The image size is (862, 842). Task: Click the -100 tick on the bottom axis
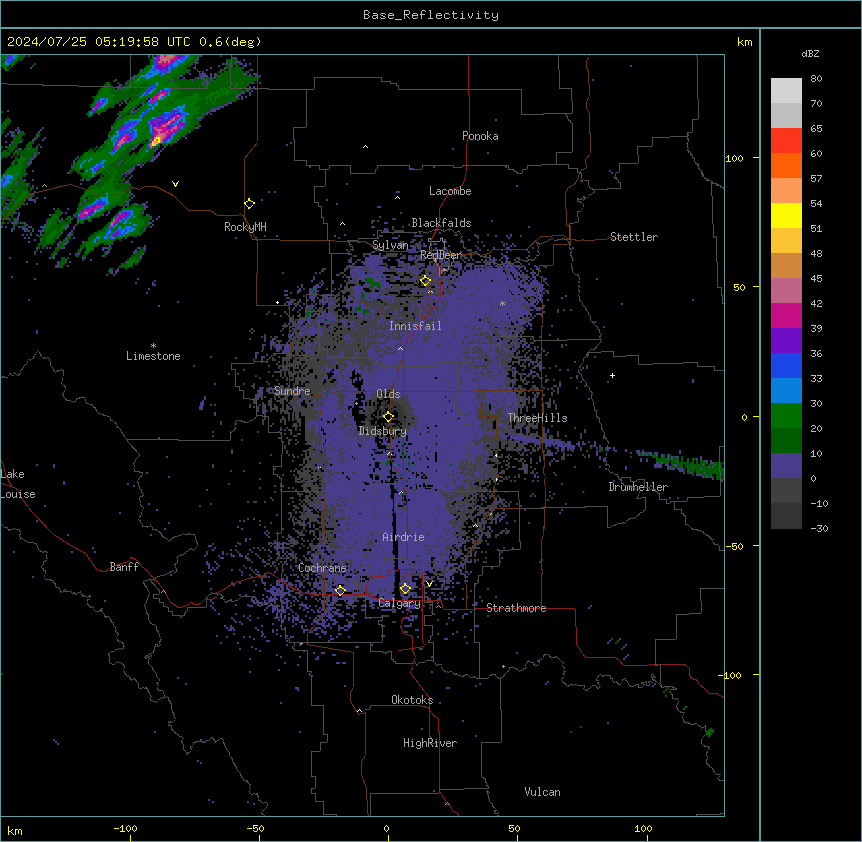125,828
